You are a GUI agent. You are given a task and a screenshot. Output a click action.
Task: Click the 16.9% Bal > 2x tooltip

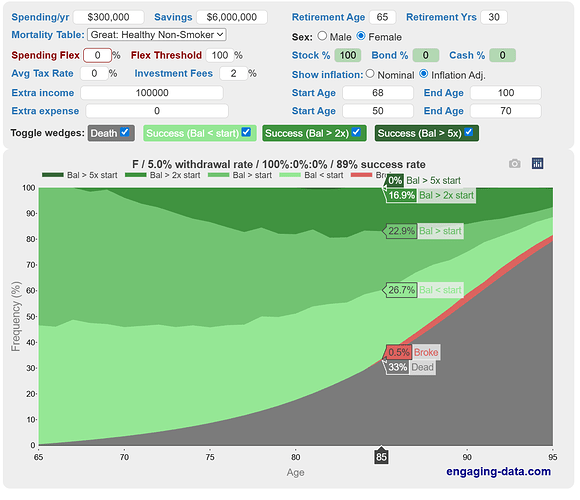[431, 195]
